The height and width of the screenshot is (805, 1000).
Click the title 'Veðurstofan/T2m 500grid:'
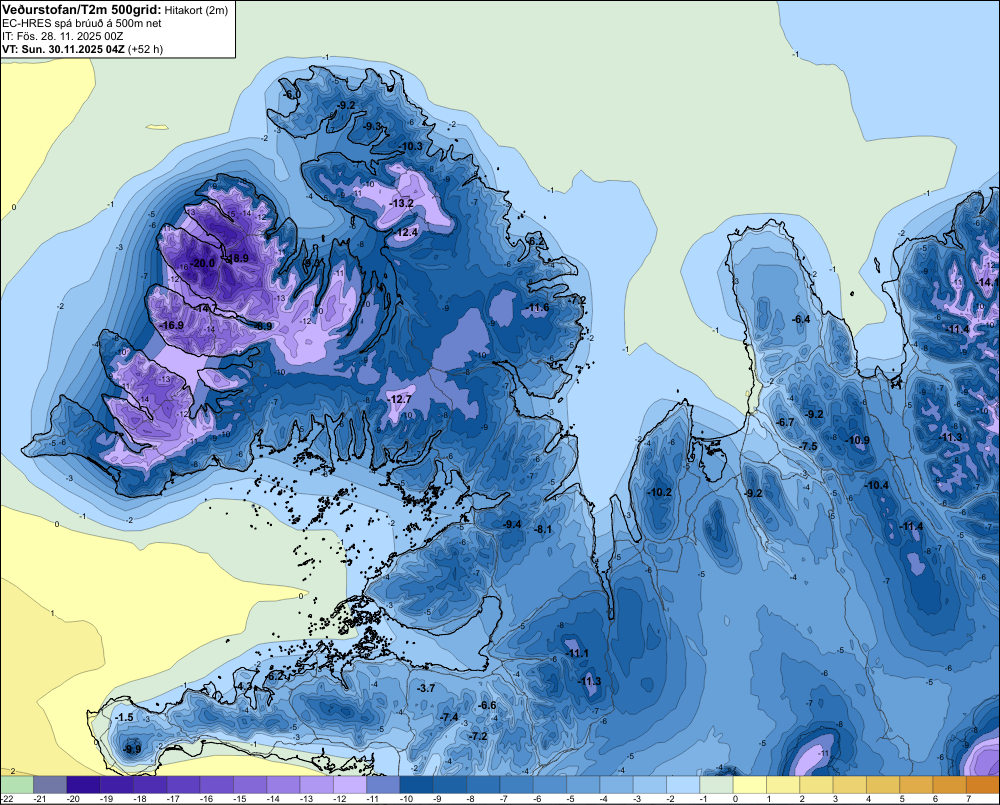coord(82,9)
